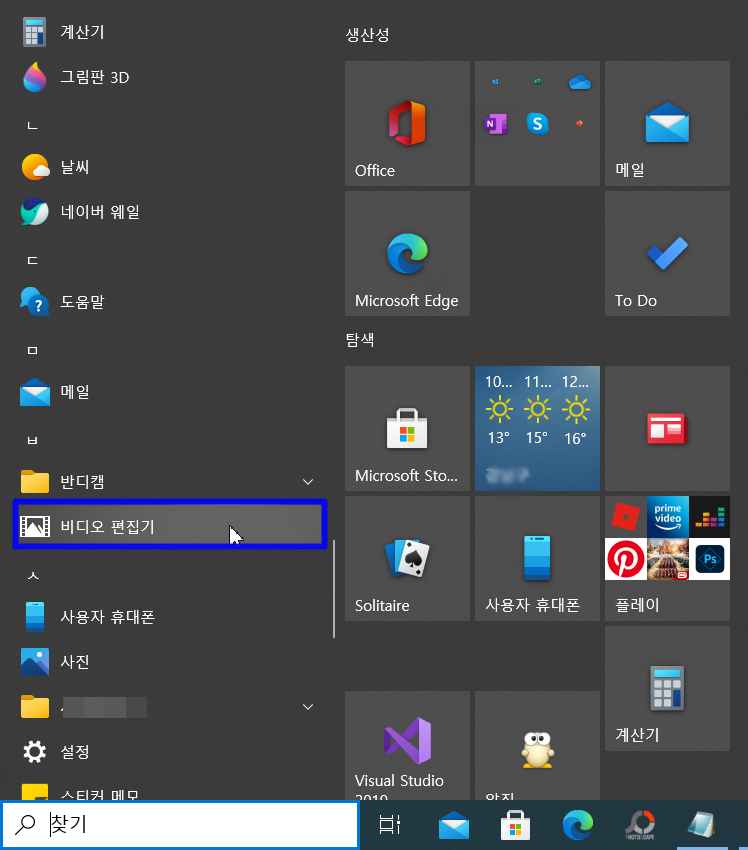Open PhotoScape from the taskbar
Screen dimensions: 748x850
pyautogui.click(x=640, y=825)
